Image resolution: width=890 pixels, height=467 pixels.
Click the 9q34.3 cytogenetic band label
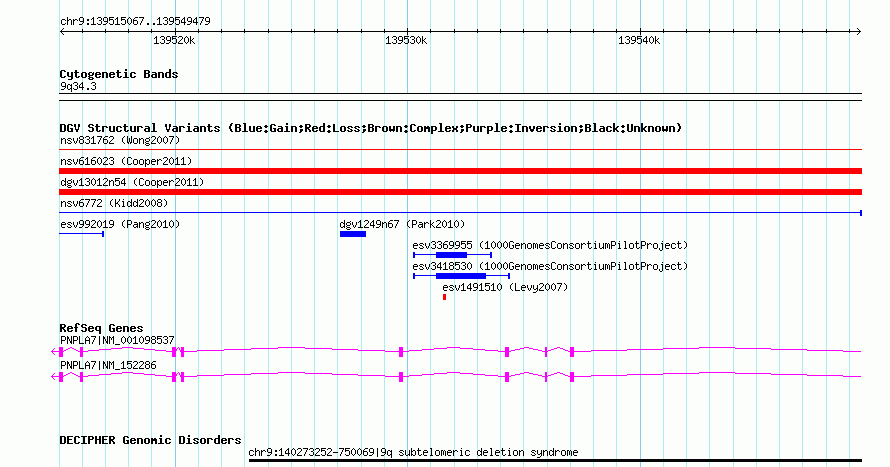point(78,86)
